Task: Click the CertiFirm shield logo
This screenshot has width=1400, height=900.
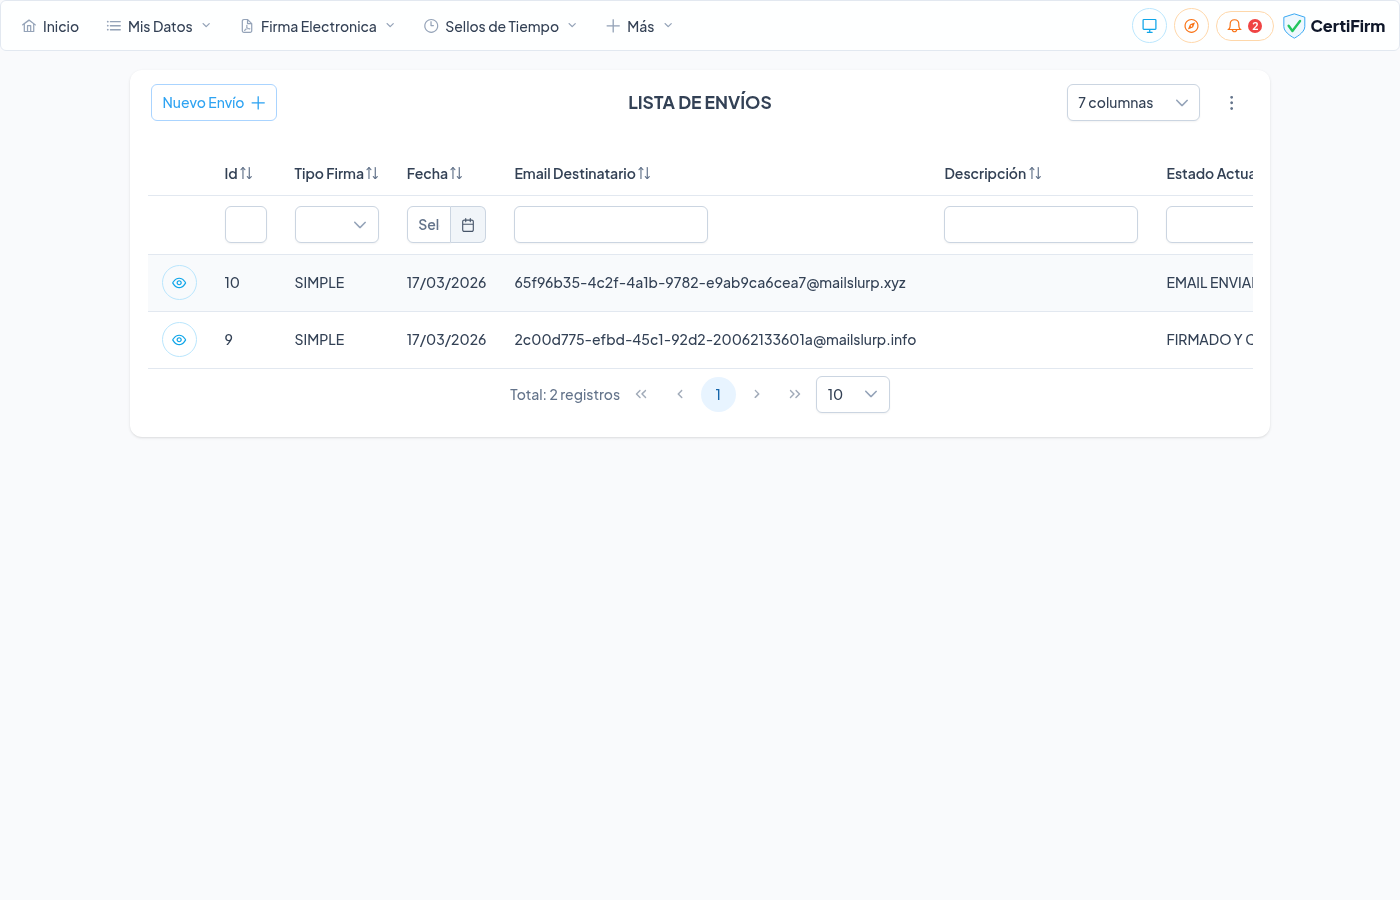Action: (1294, 25)
